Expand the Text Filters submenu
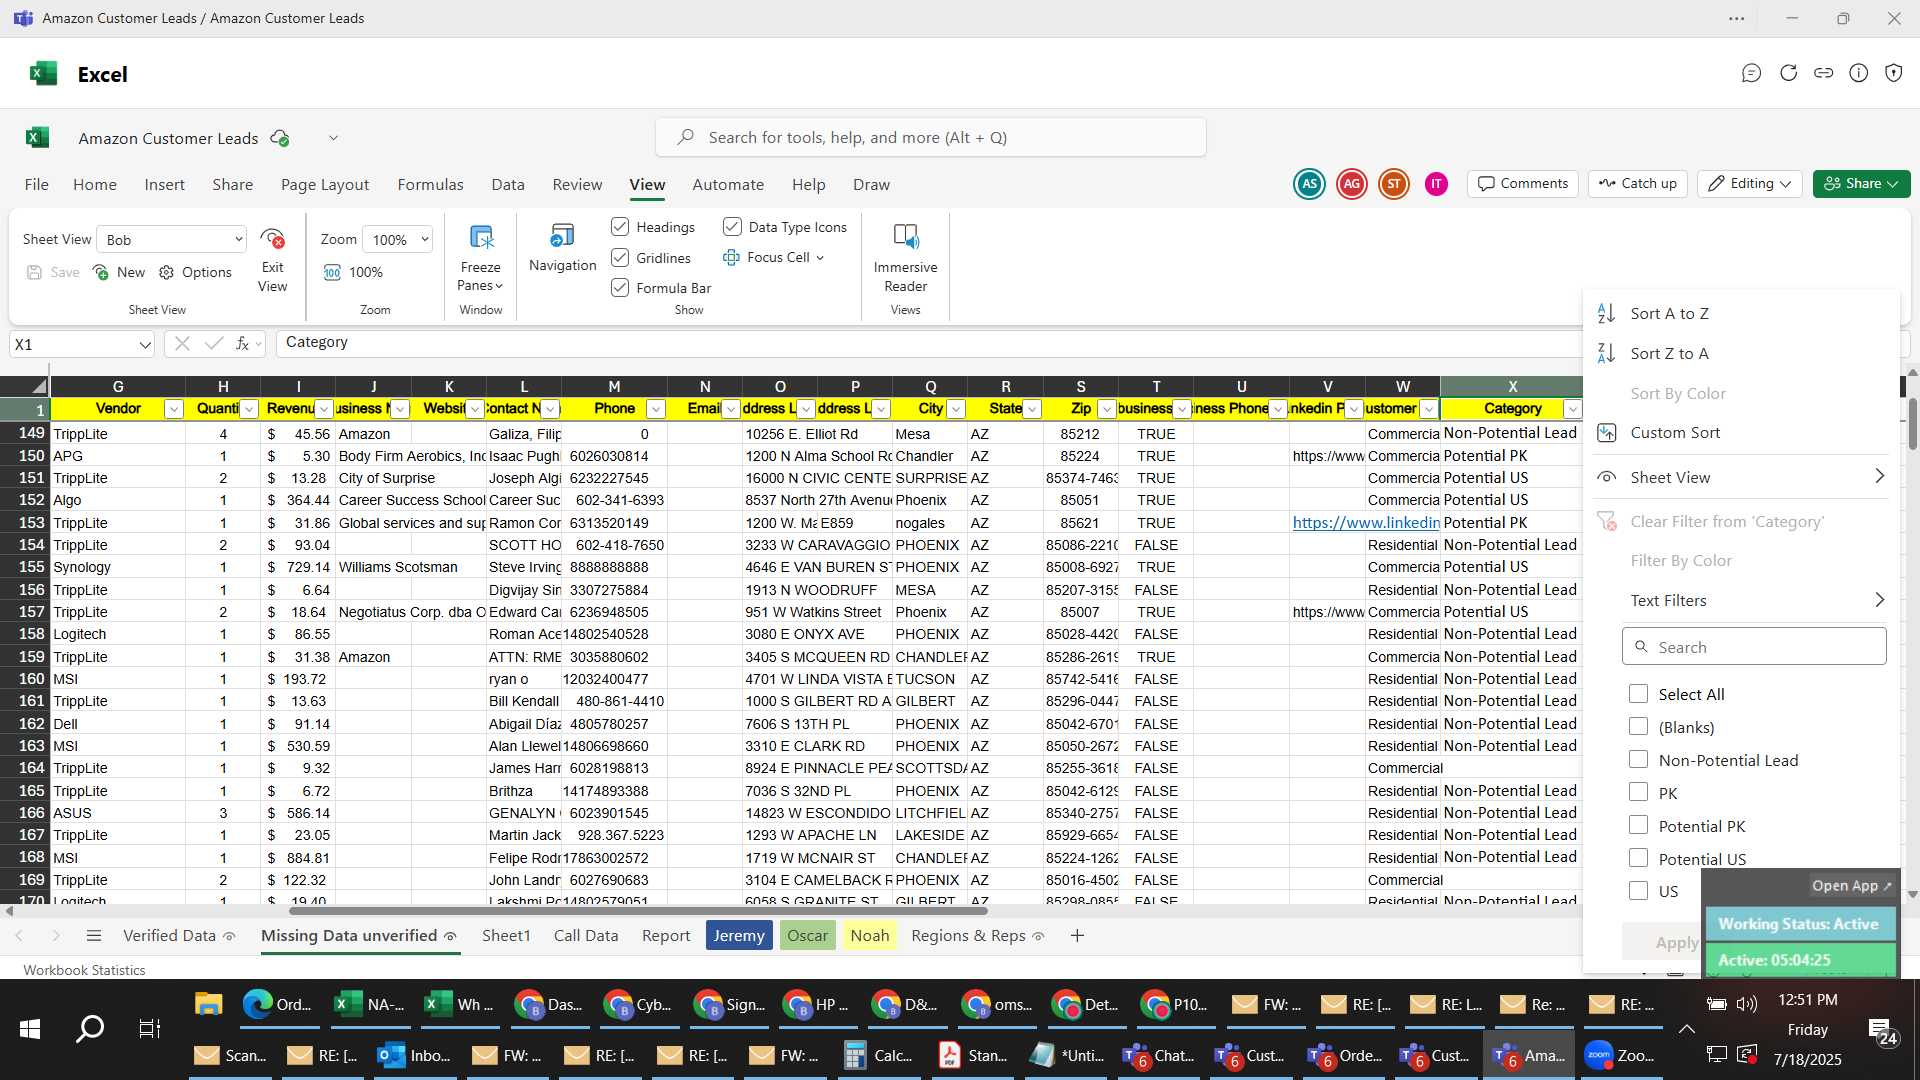 pyautogui.click(x=1756, y=600)
